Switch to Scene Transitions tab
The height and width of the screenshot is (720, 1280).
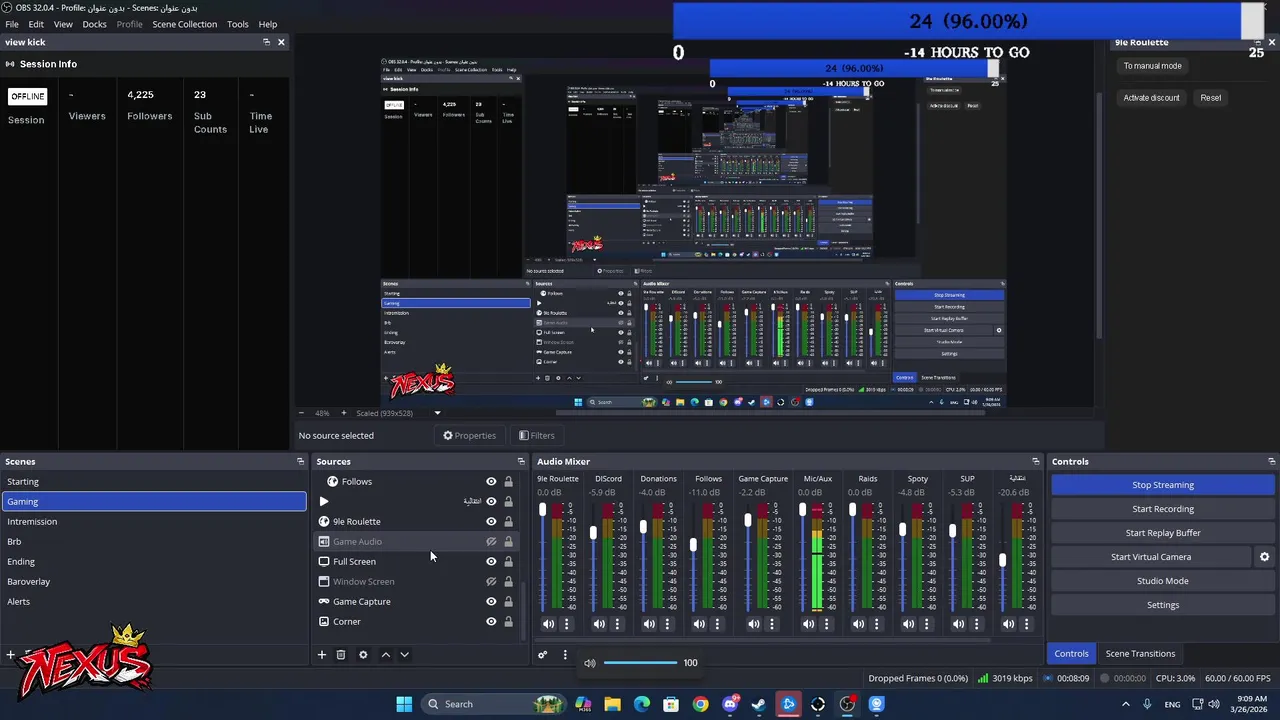point(1140,654)
